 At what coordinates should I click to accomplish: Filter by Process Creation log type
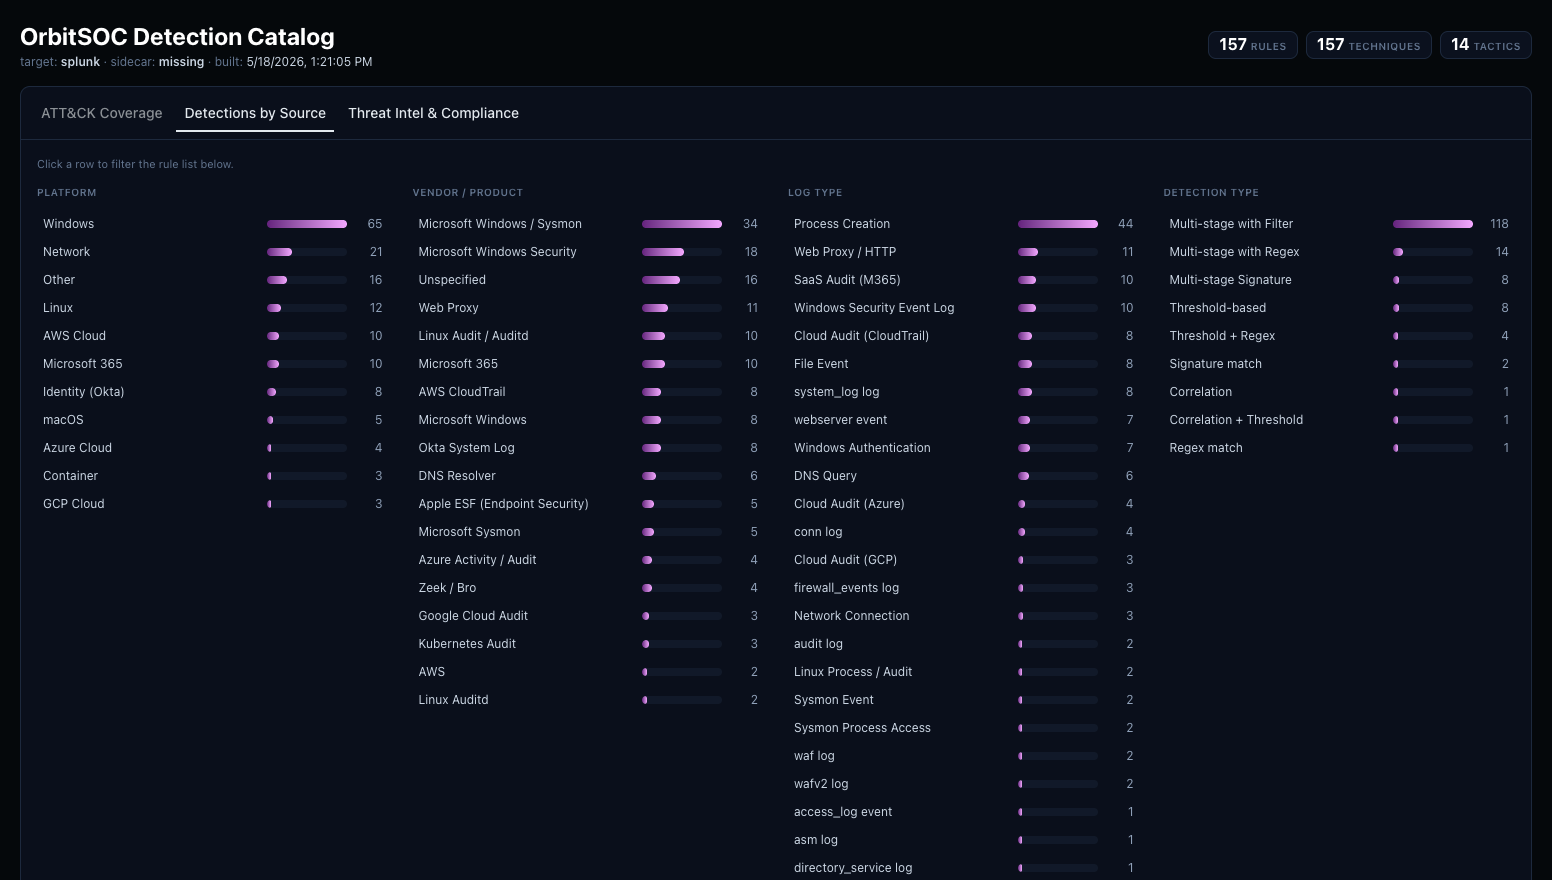pos(963,224)
